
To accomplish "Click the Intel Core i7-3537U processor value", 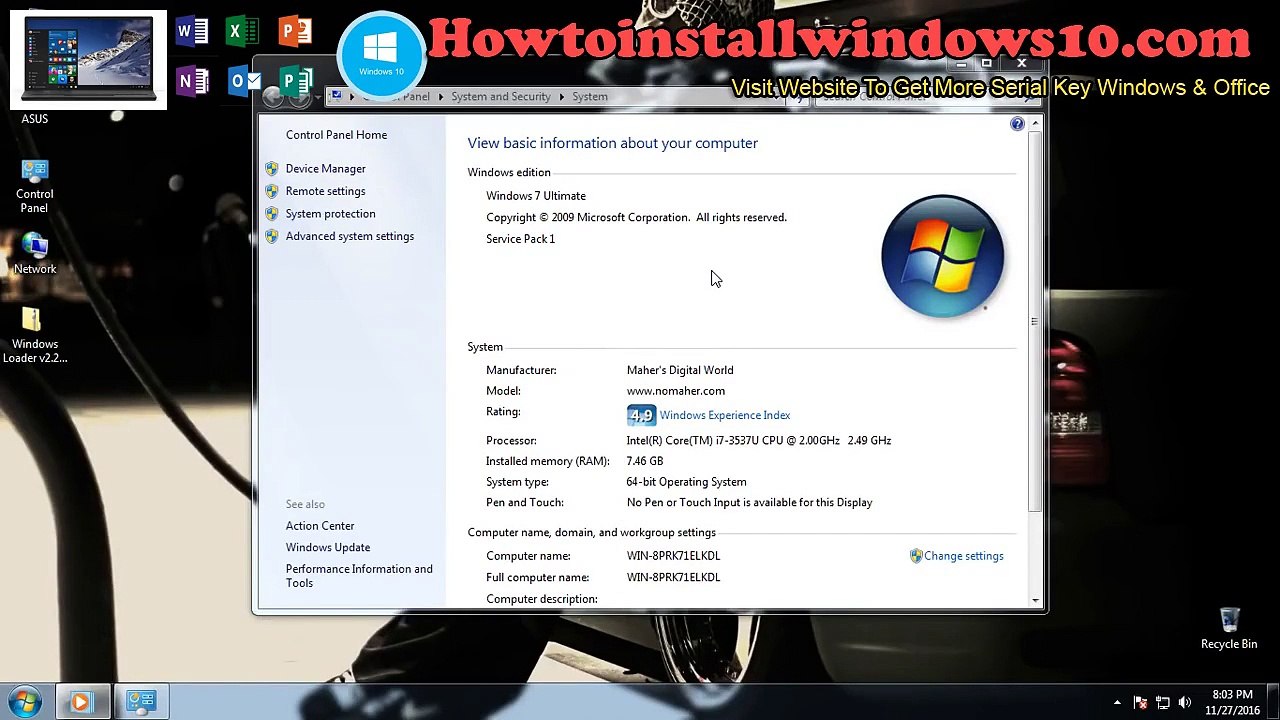I will (758, 440).
